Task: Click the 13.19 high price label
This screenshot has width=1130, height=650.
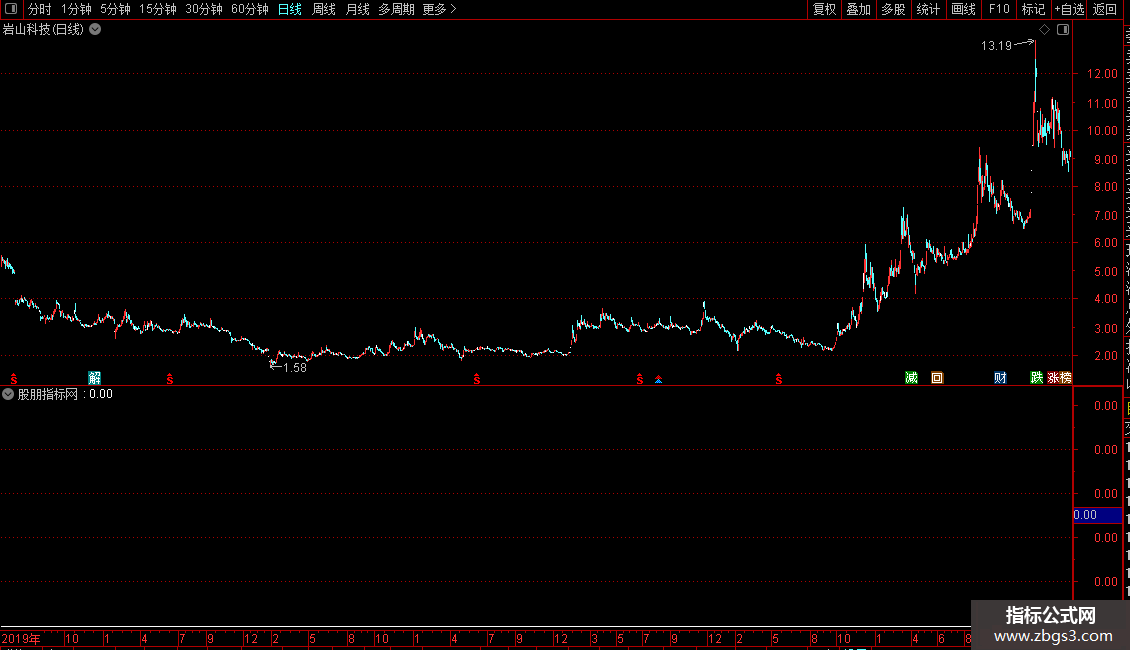Action: tap(996, 45)
